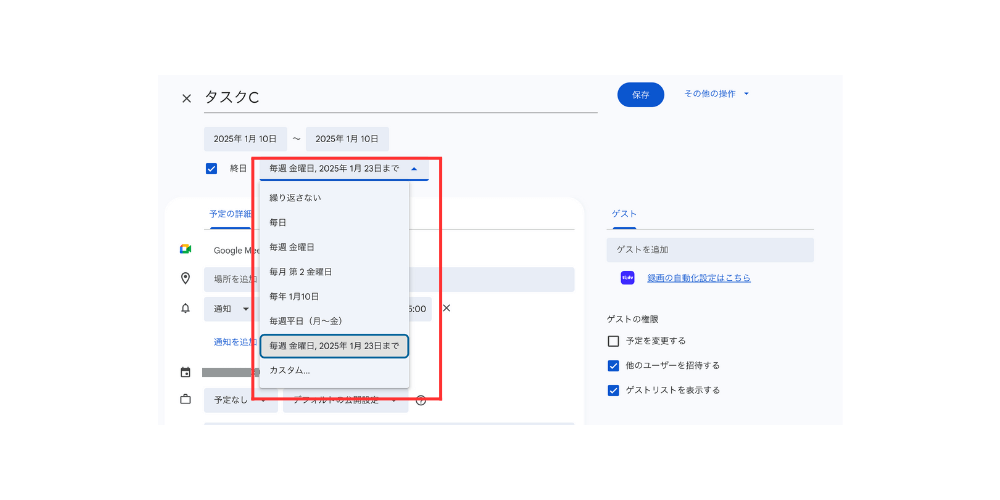The image size is (1000, 500).
Task: Close the event editor with the X
Action: pos(186,98)
